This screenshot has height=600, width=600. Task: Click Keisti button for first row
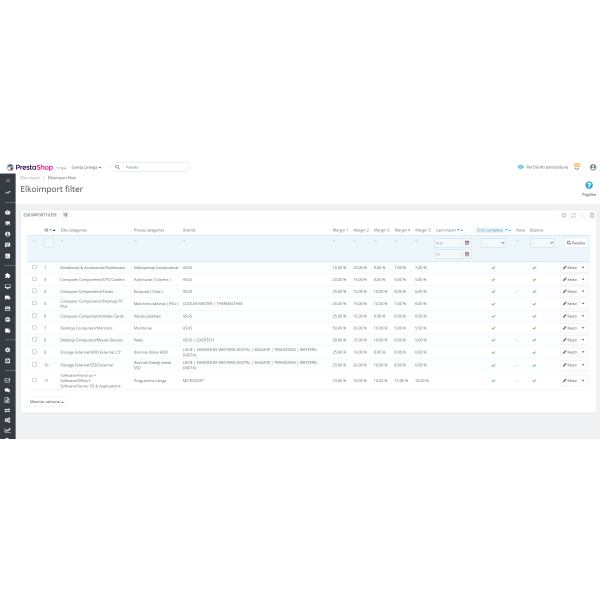coord(570,267)
